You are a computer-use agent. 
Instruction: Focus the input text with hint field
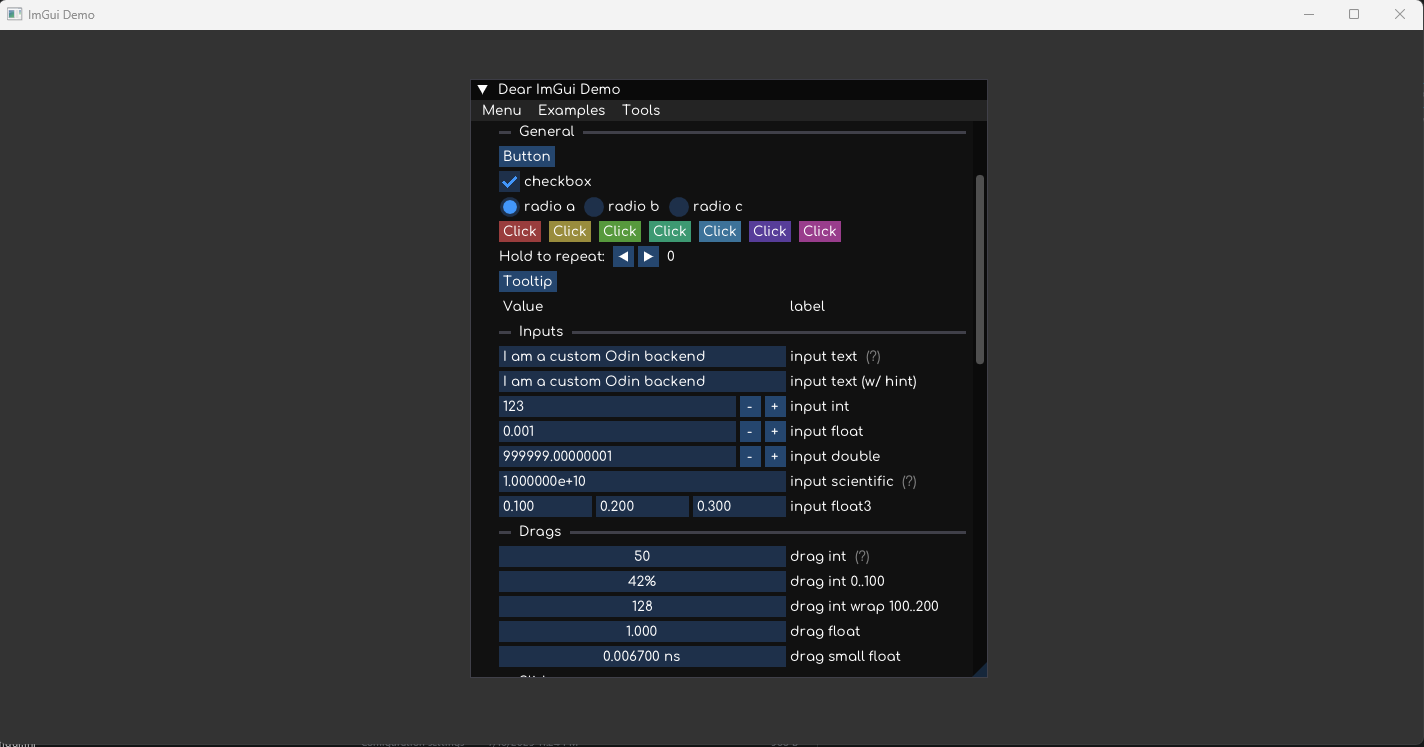point(642,381)
